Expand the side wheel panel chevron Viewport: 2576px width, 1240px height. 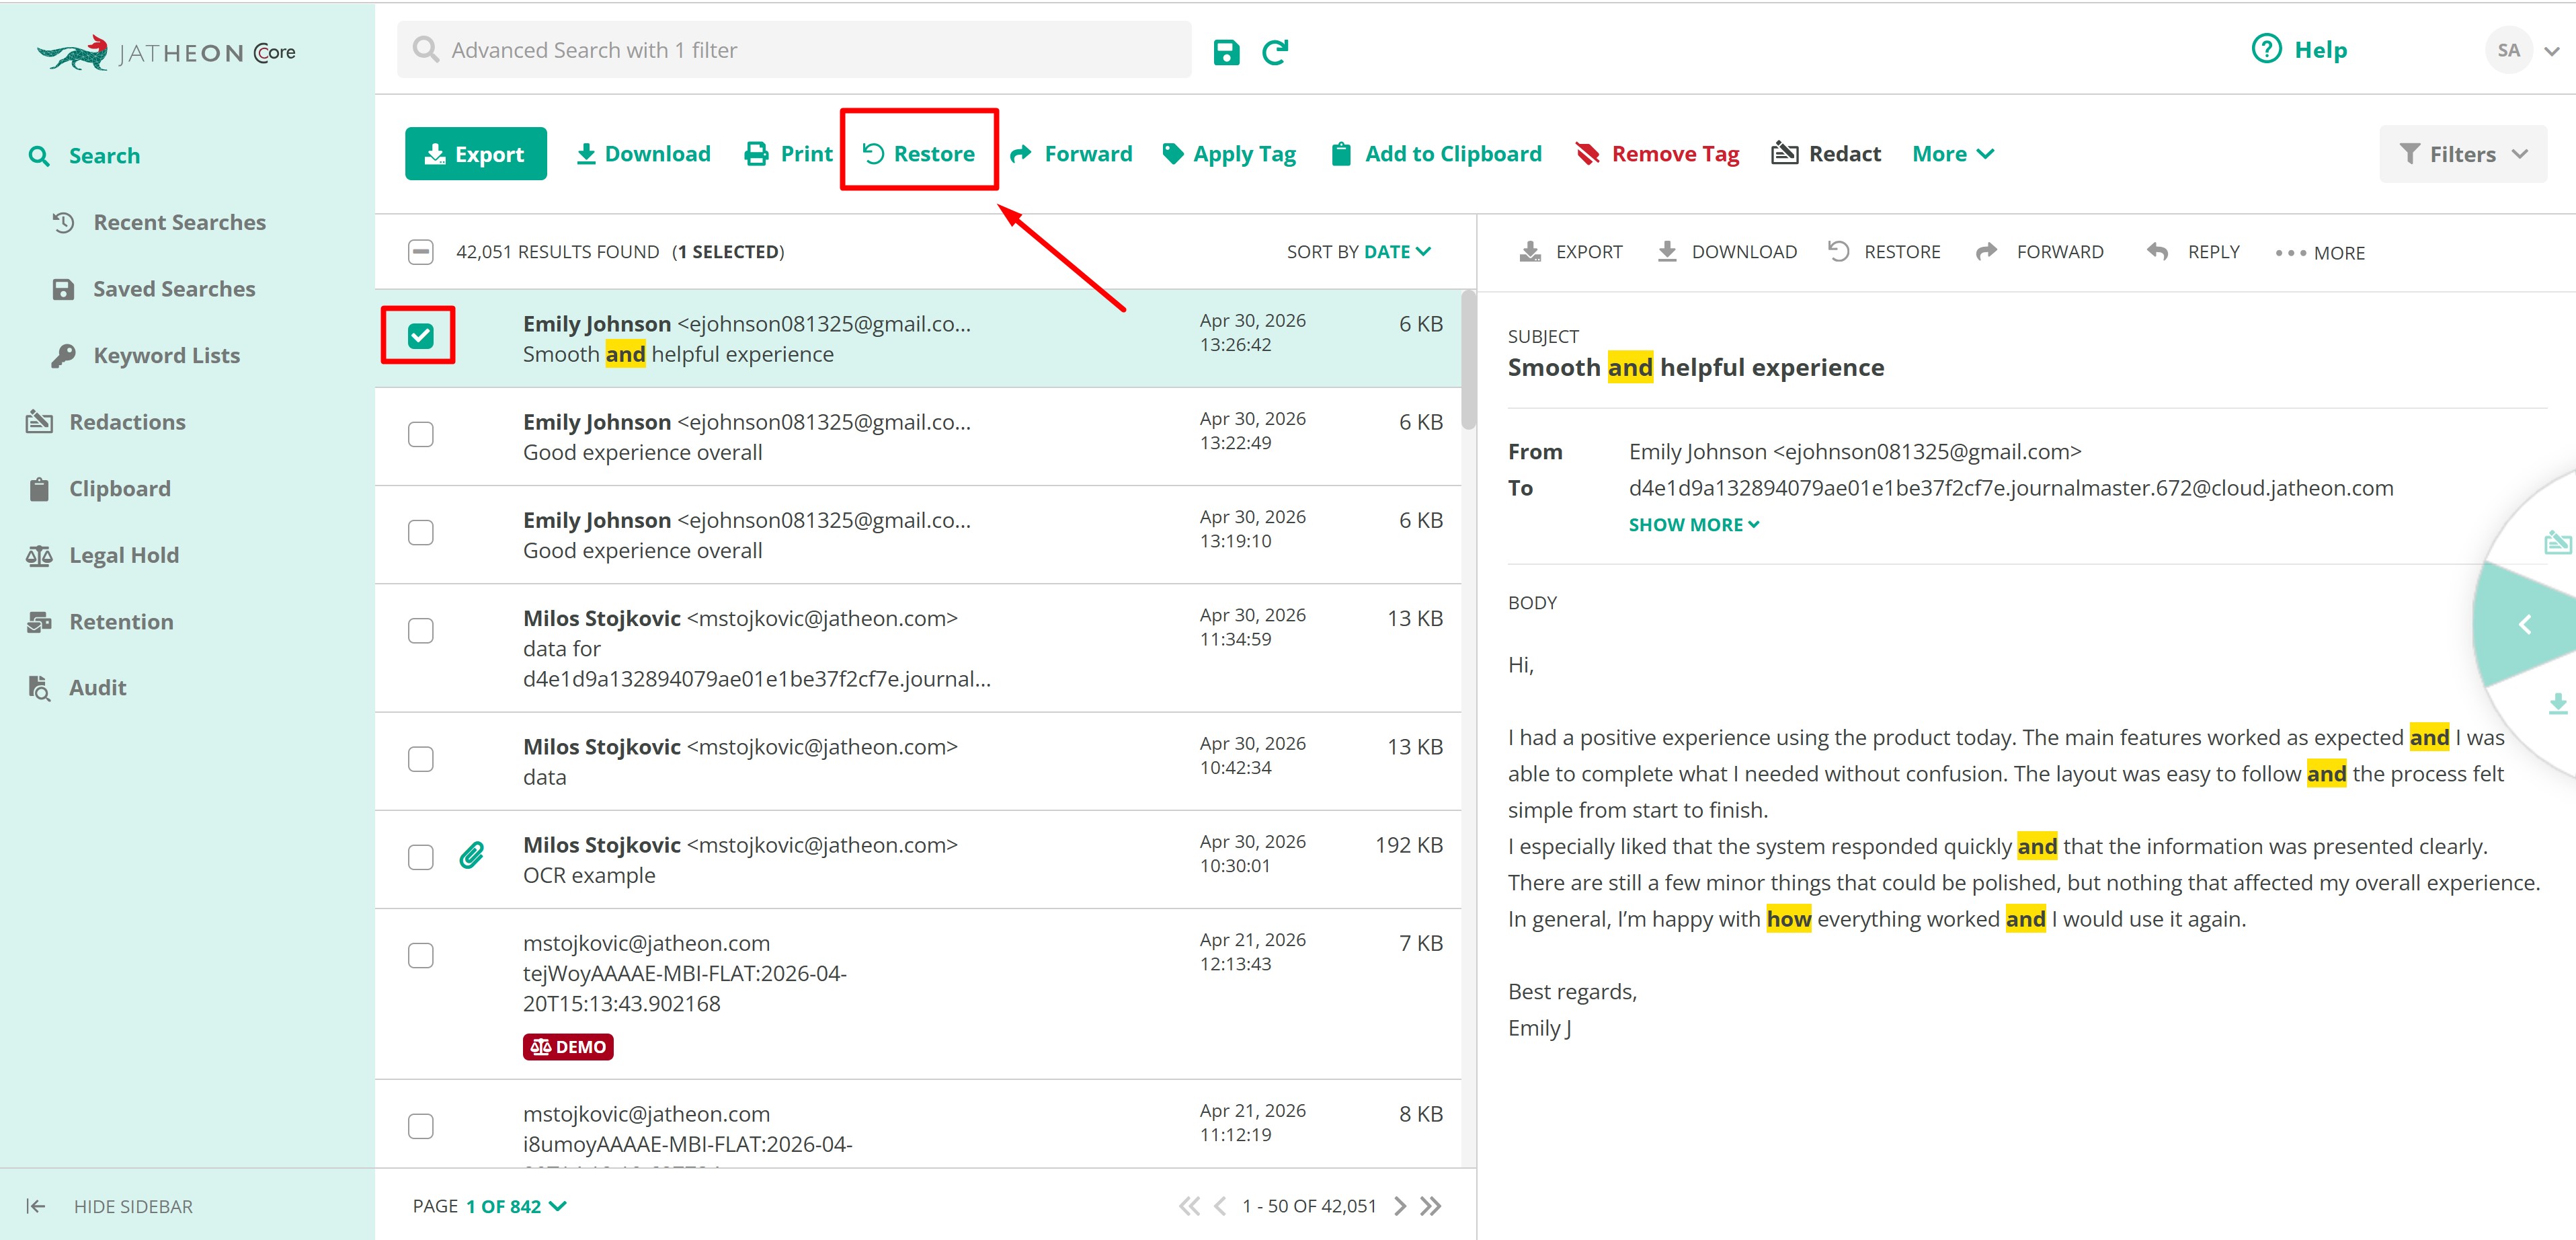[2525, 625]
